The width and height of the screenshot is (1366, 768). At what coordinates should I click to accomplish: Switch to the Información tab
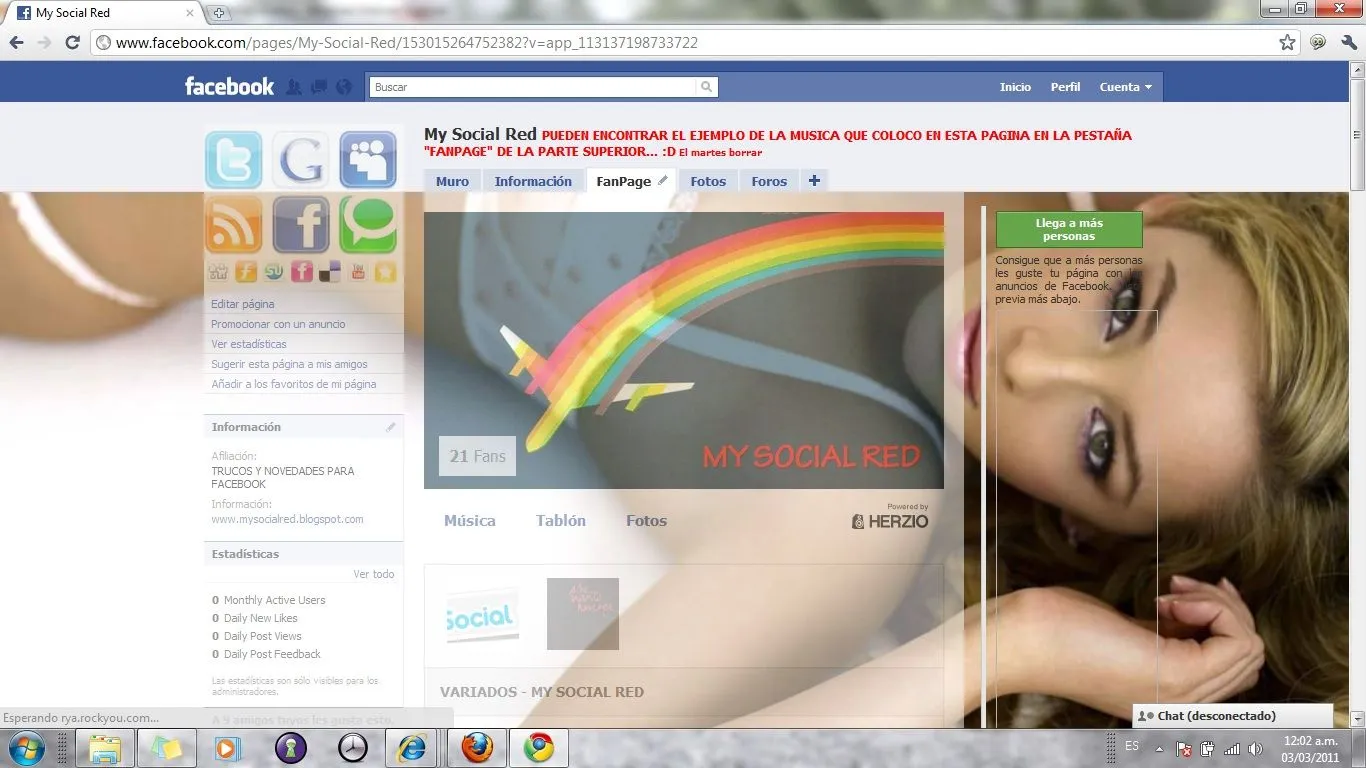pos(533,181)
